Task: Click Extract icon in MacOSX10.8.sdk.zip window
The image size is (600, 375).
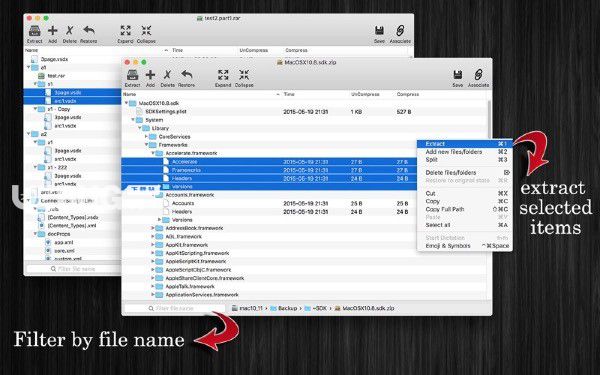Action: point(132,75)
